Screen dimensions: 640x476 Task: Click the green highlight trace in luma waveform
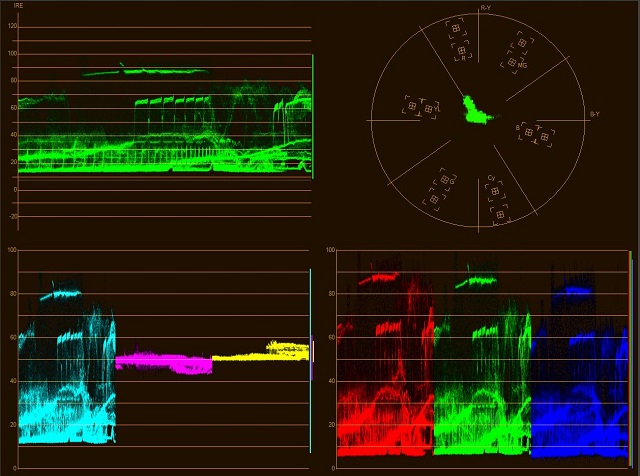tap(145, 72)
